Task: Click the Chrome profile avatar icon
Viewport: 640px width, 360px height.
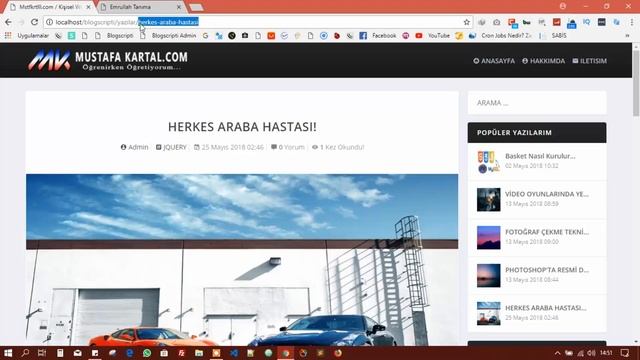Action: point(563,6)
